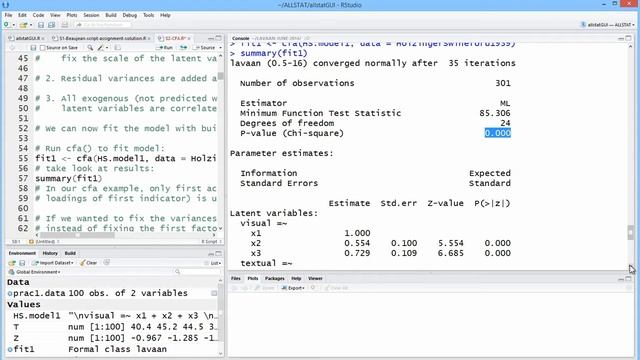Viewport: 640px width, 360px height.
Task: Click the Find/Replace magnifier icon
Action: coord(90,48)
